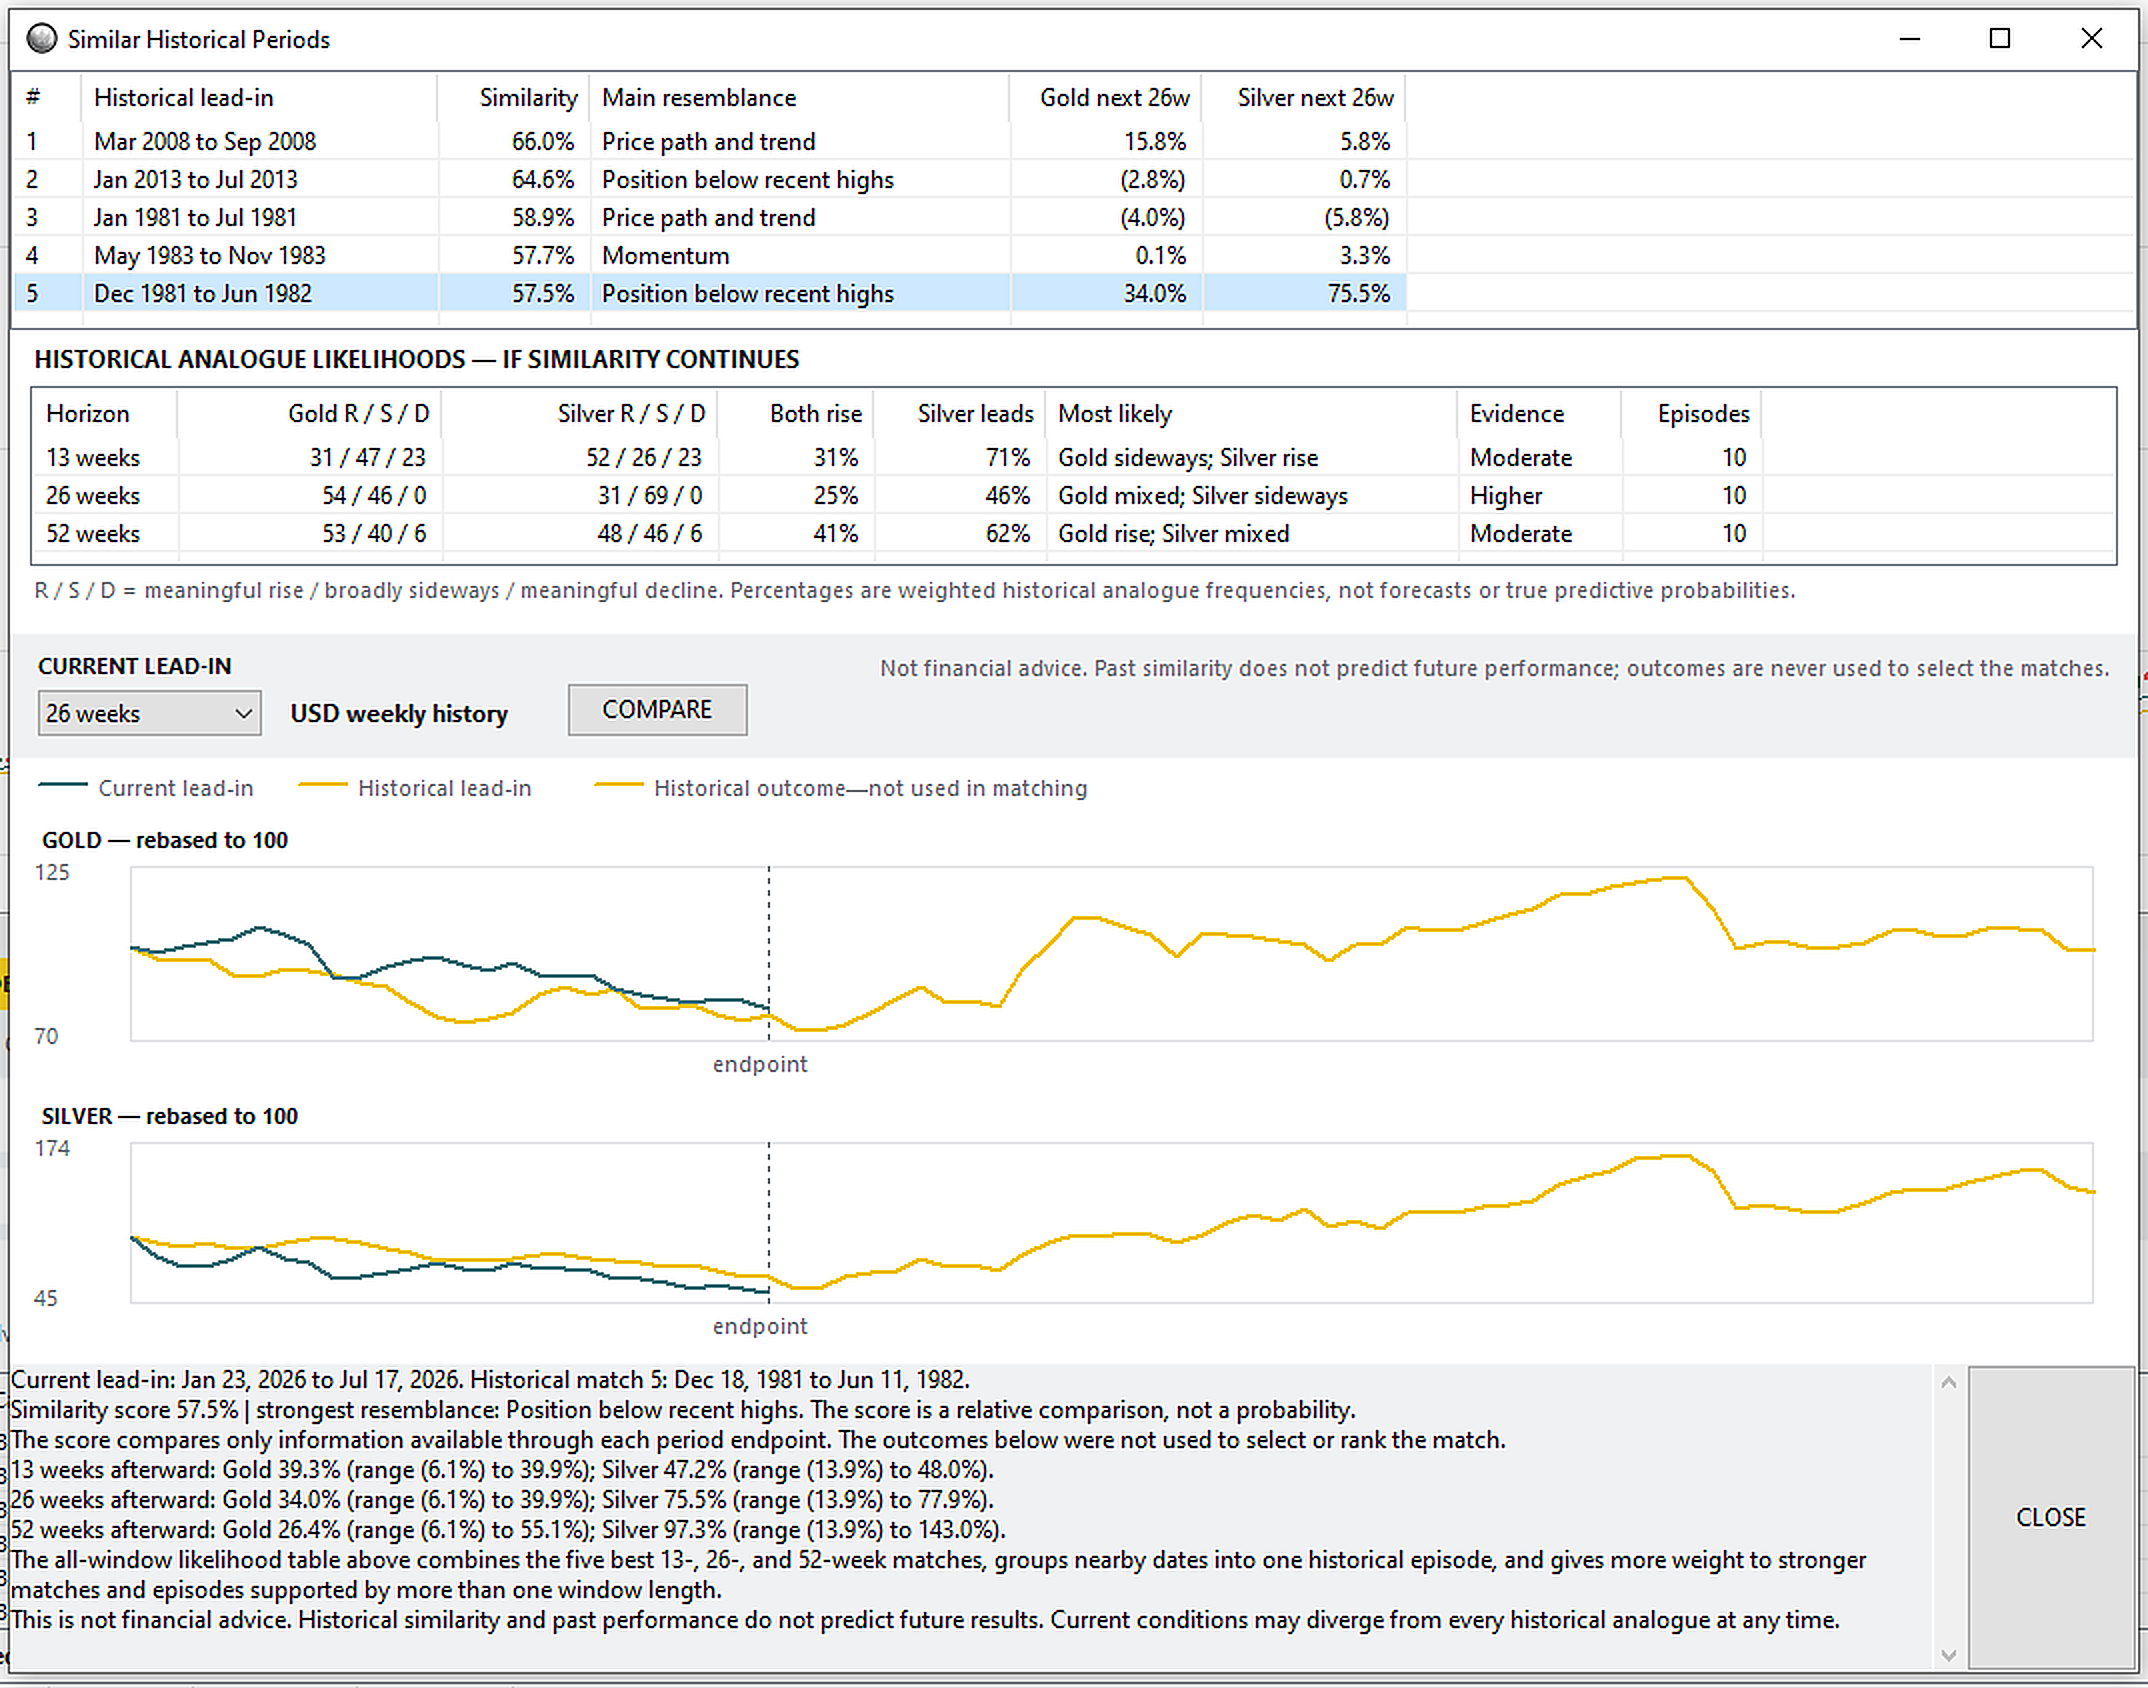This screenshot has height=1688, width=2148.
Task: Click Silver next 26w value 75.5%
Action: (x=1359, y=293)
